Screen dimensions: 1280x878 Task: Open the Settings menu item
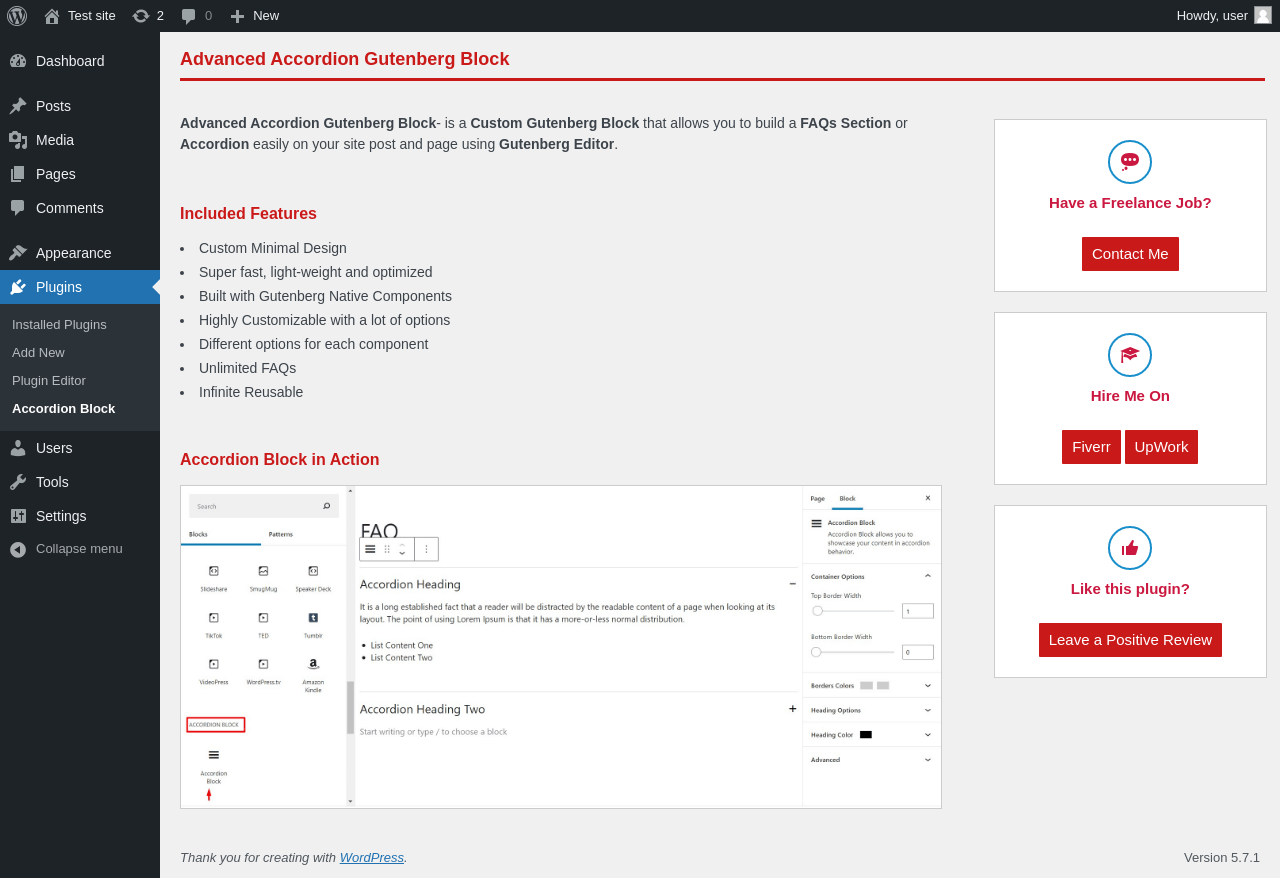click(80, 516)
